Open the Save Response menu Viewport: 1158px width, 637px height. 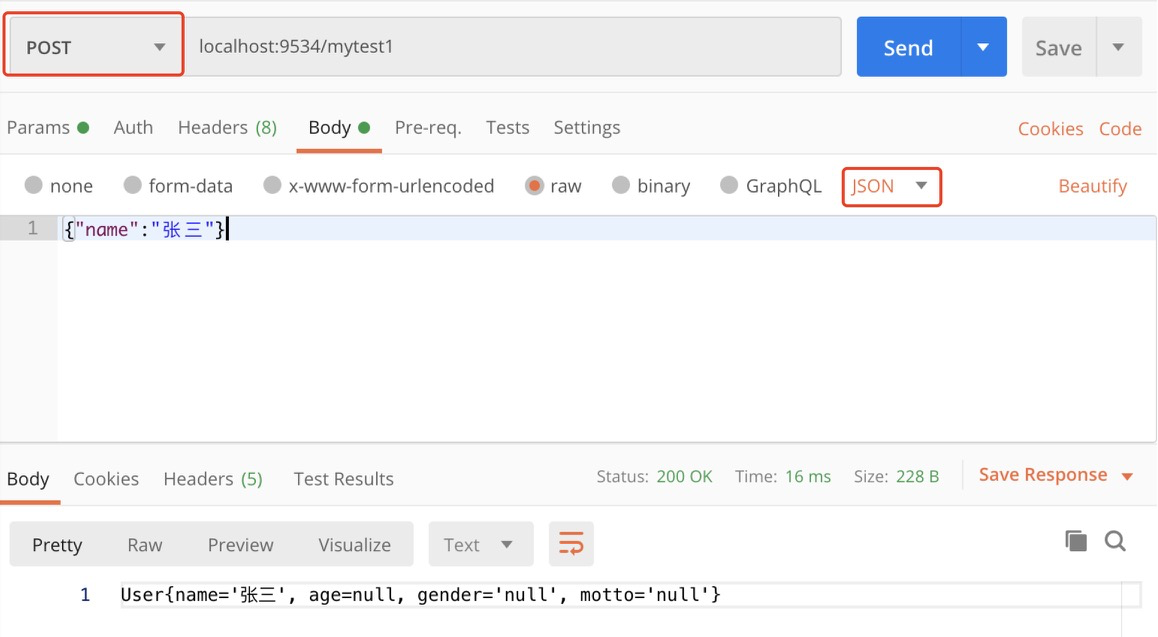coord(1055,475)
